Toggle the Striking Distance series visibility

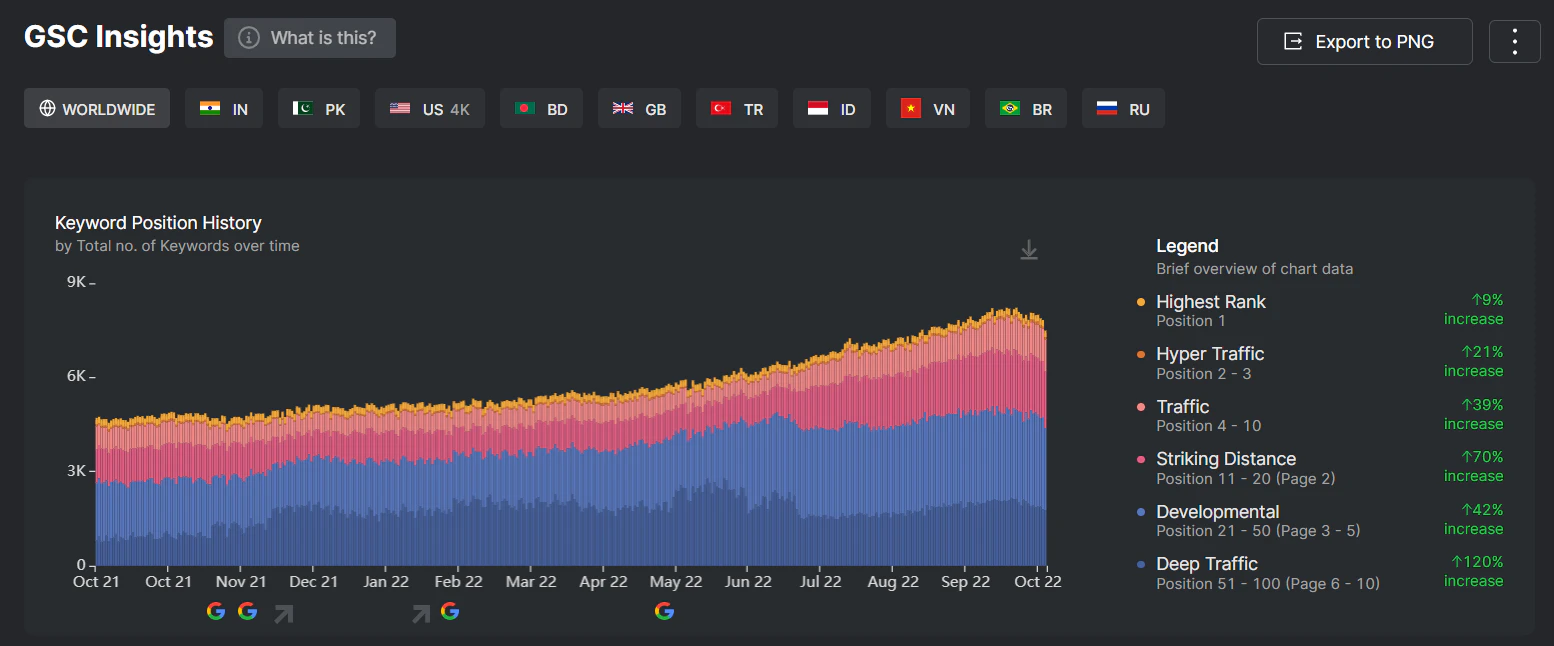[x=1226, y=458]
